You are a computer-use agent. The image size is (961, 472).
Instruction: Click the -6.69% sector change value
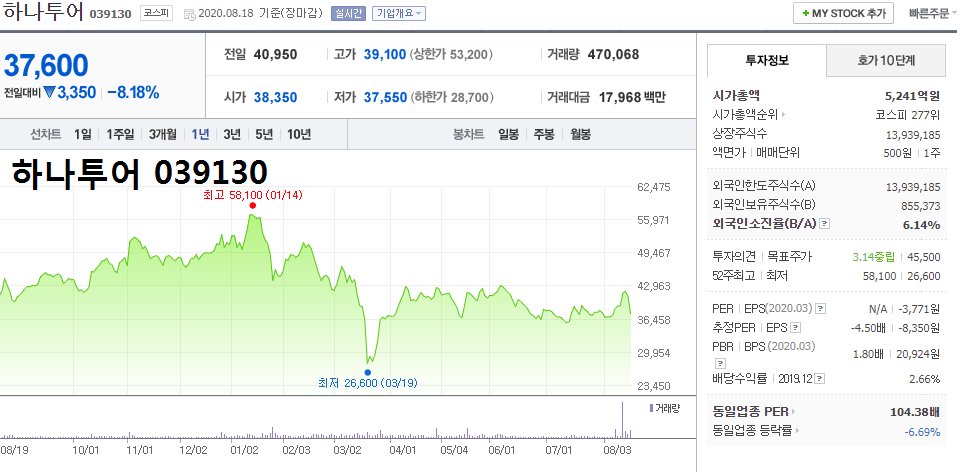tap(922, 432)
